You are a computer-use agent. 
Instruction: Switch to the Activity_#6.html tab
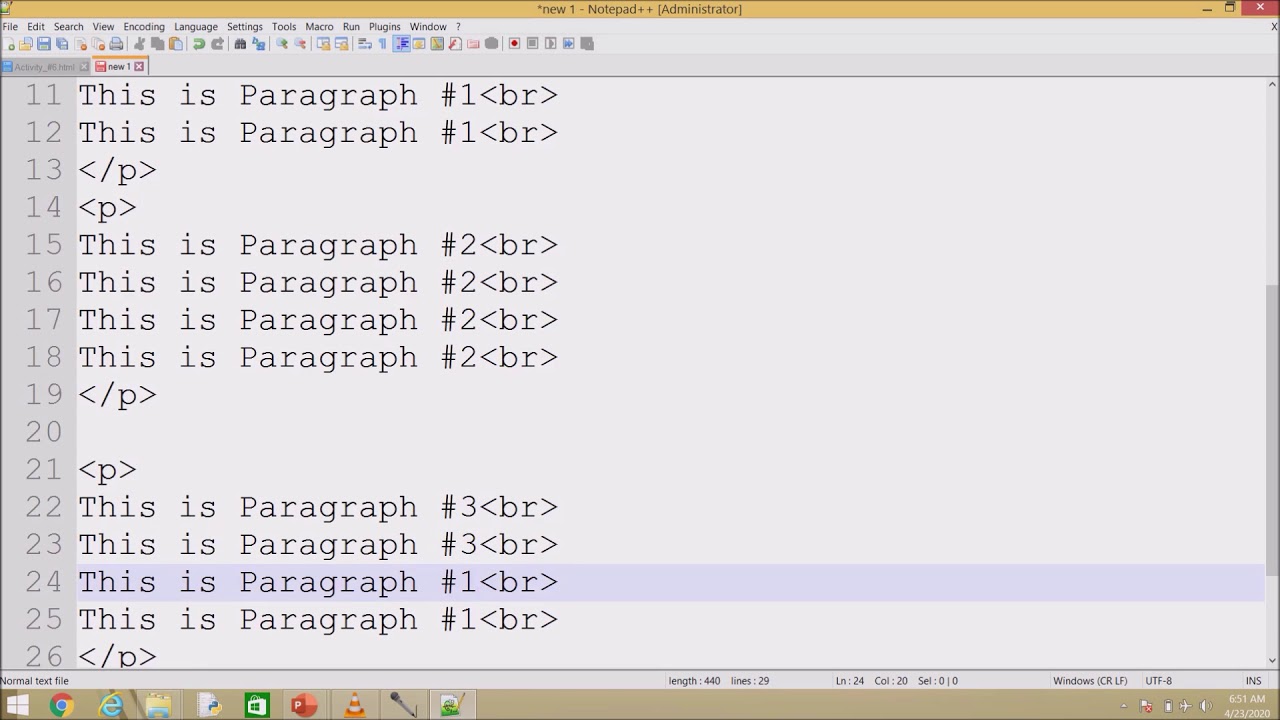pyautogui.click(x=44, y=67)
